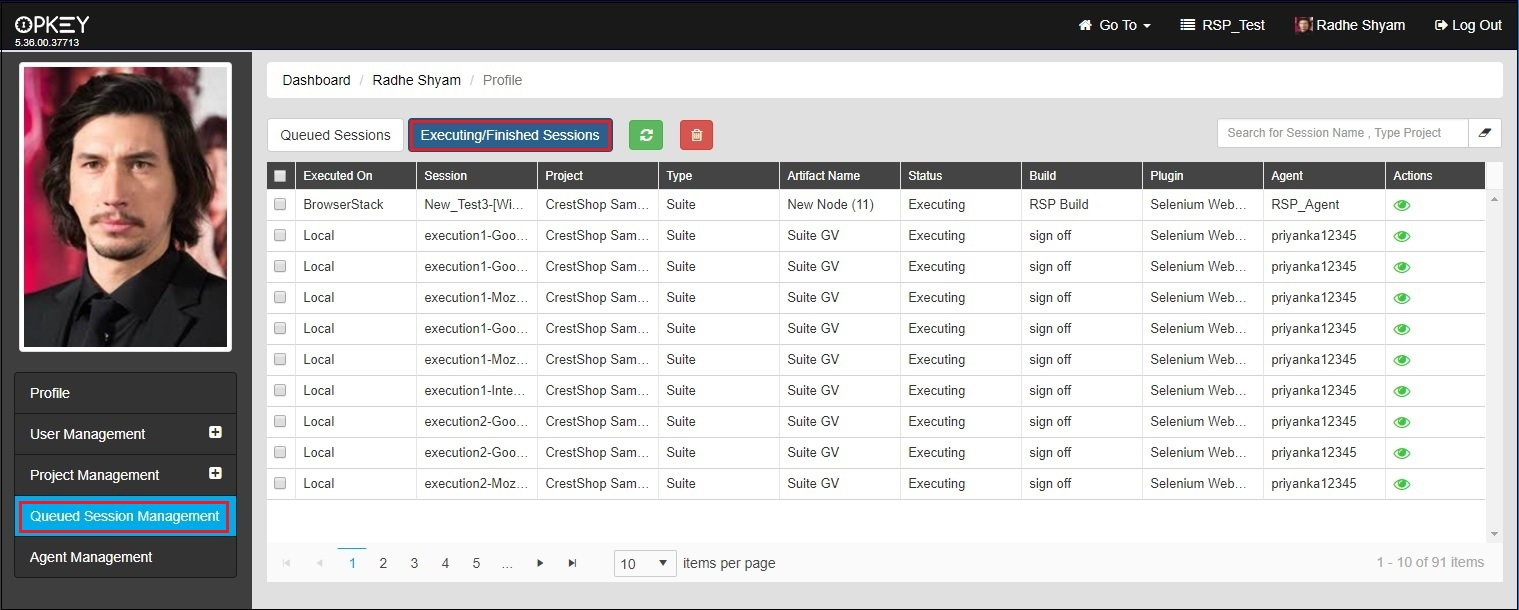Screen dimensions: 1519x610
Task: Click Dashboard in the breadcrumb
Action: click(316, 80)
